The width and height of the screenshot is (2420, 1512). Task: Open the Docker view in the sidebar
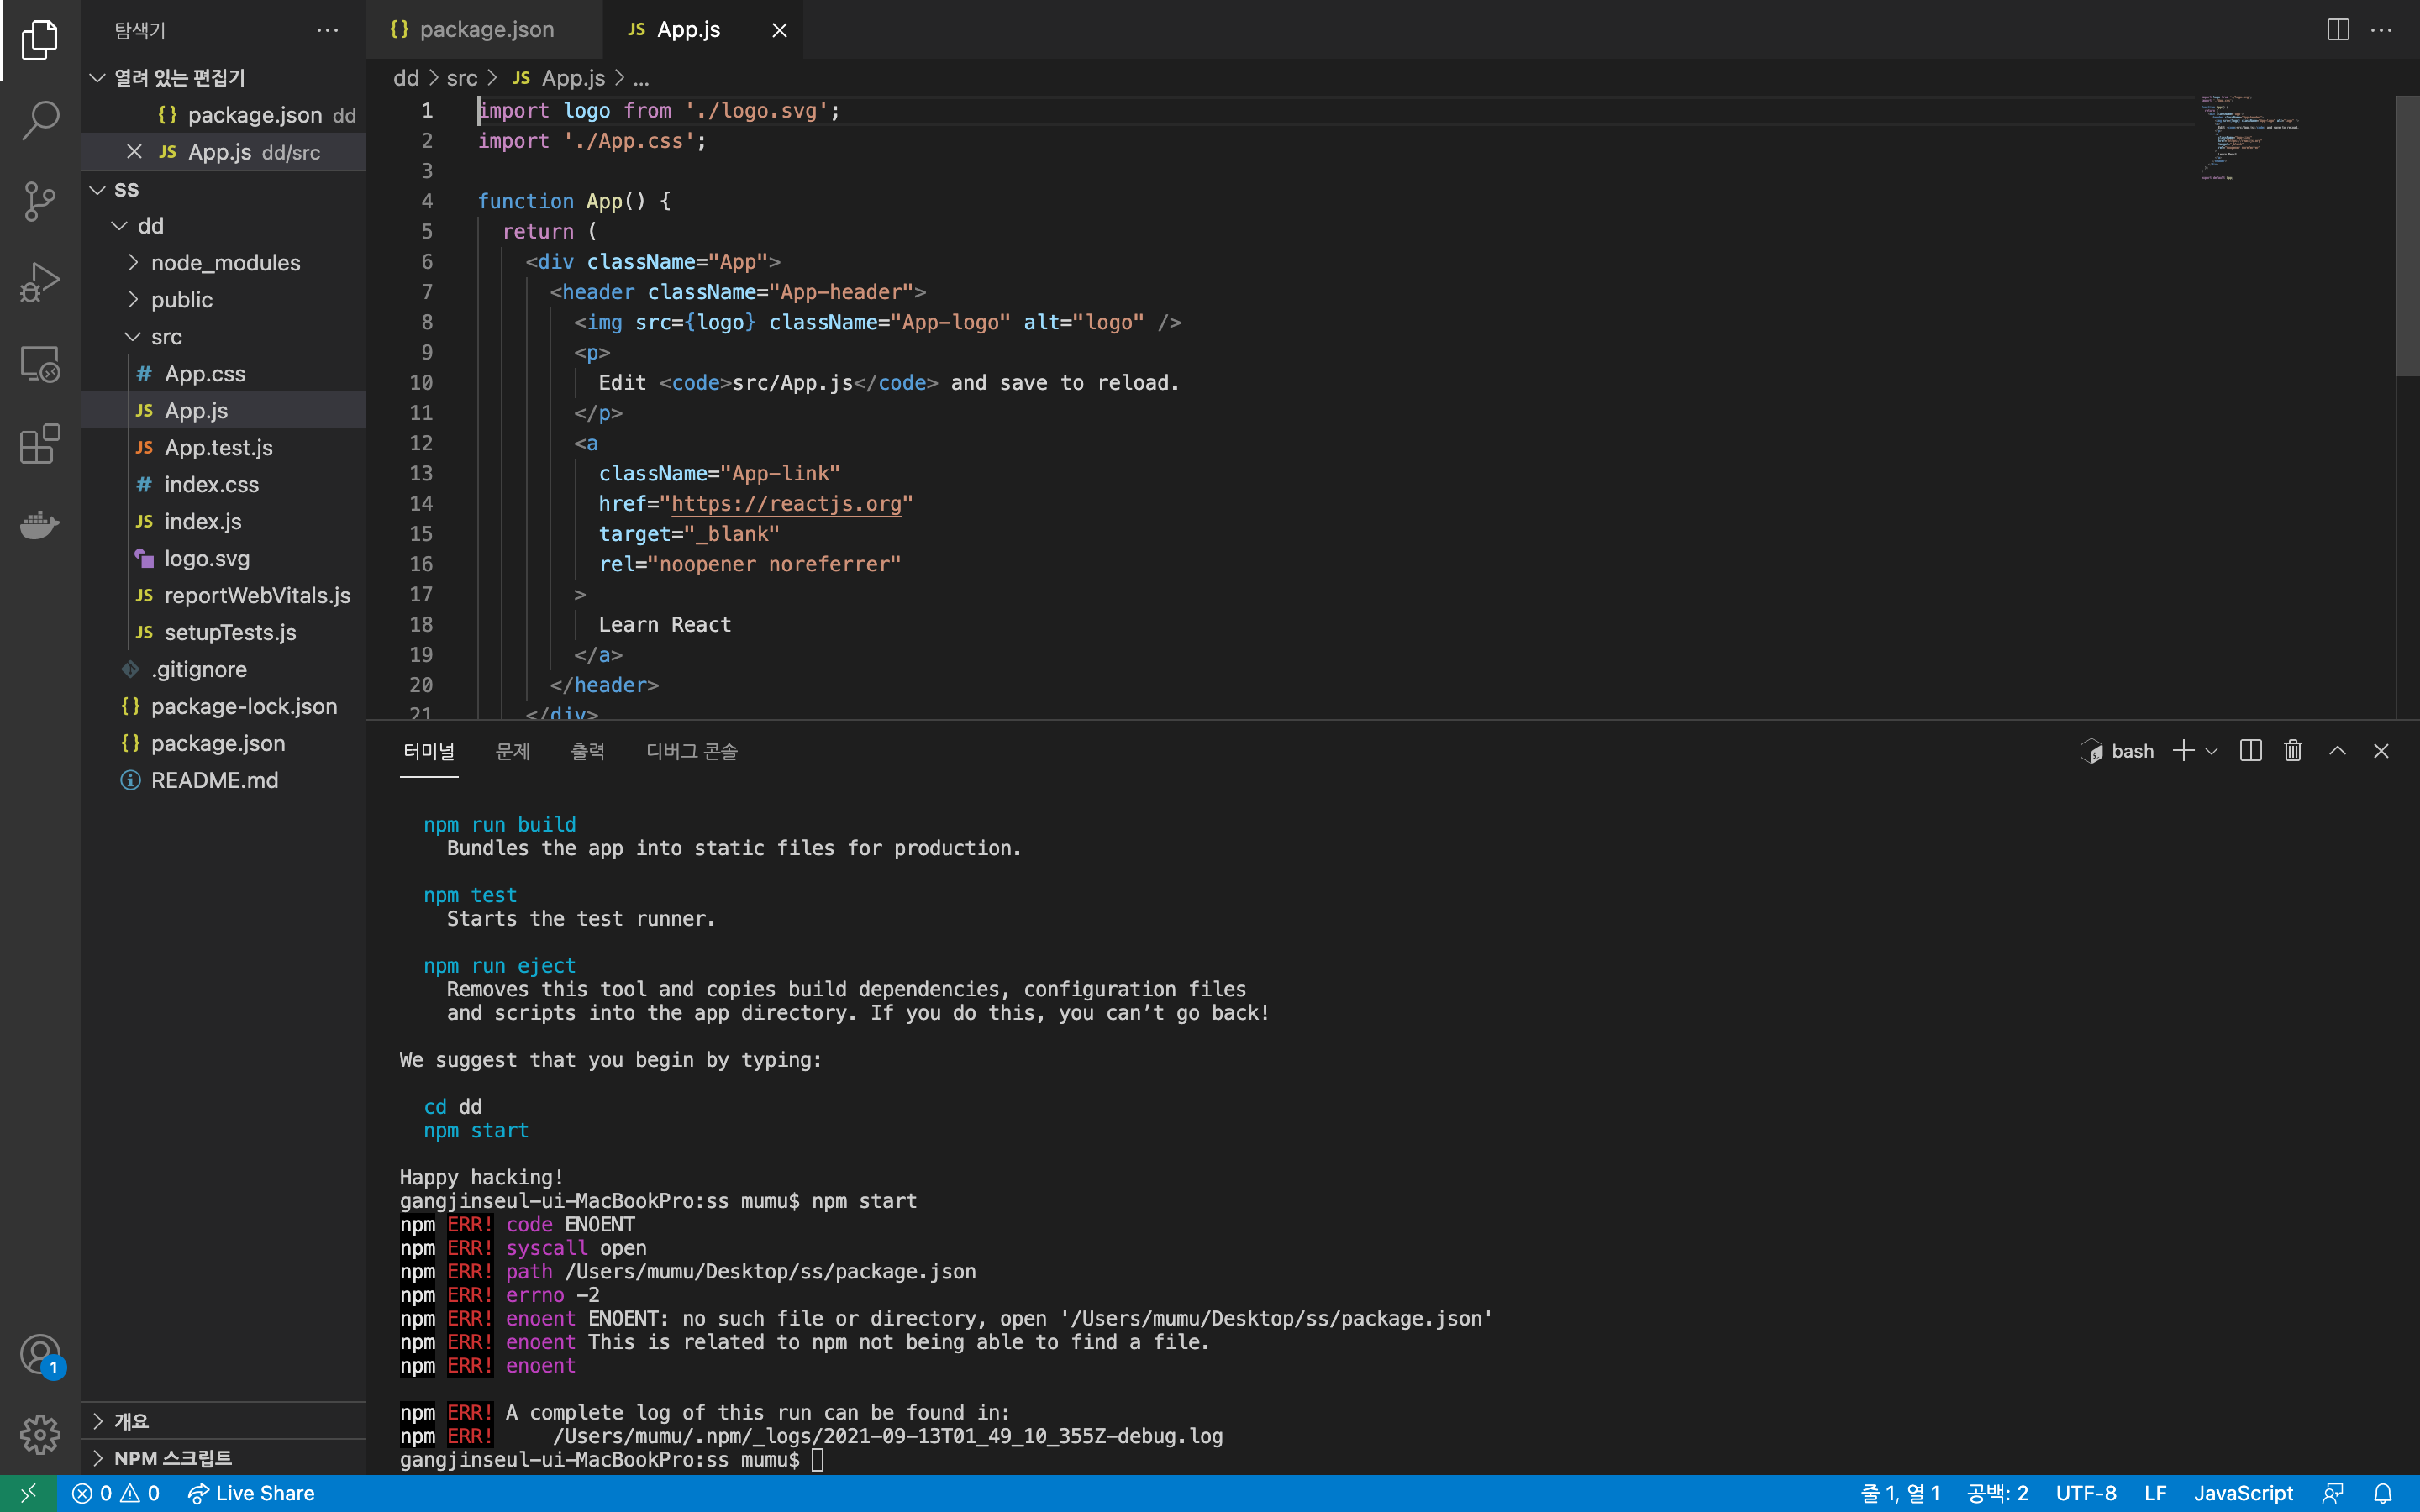tap(40, 524)
